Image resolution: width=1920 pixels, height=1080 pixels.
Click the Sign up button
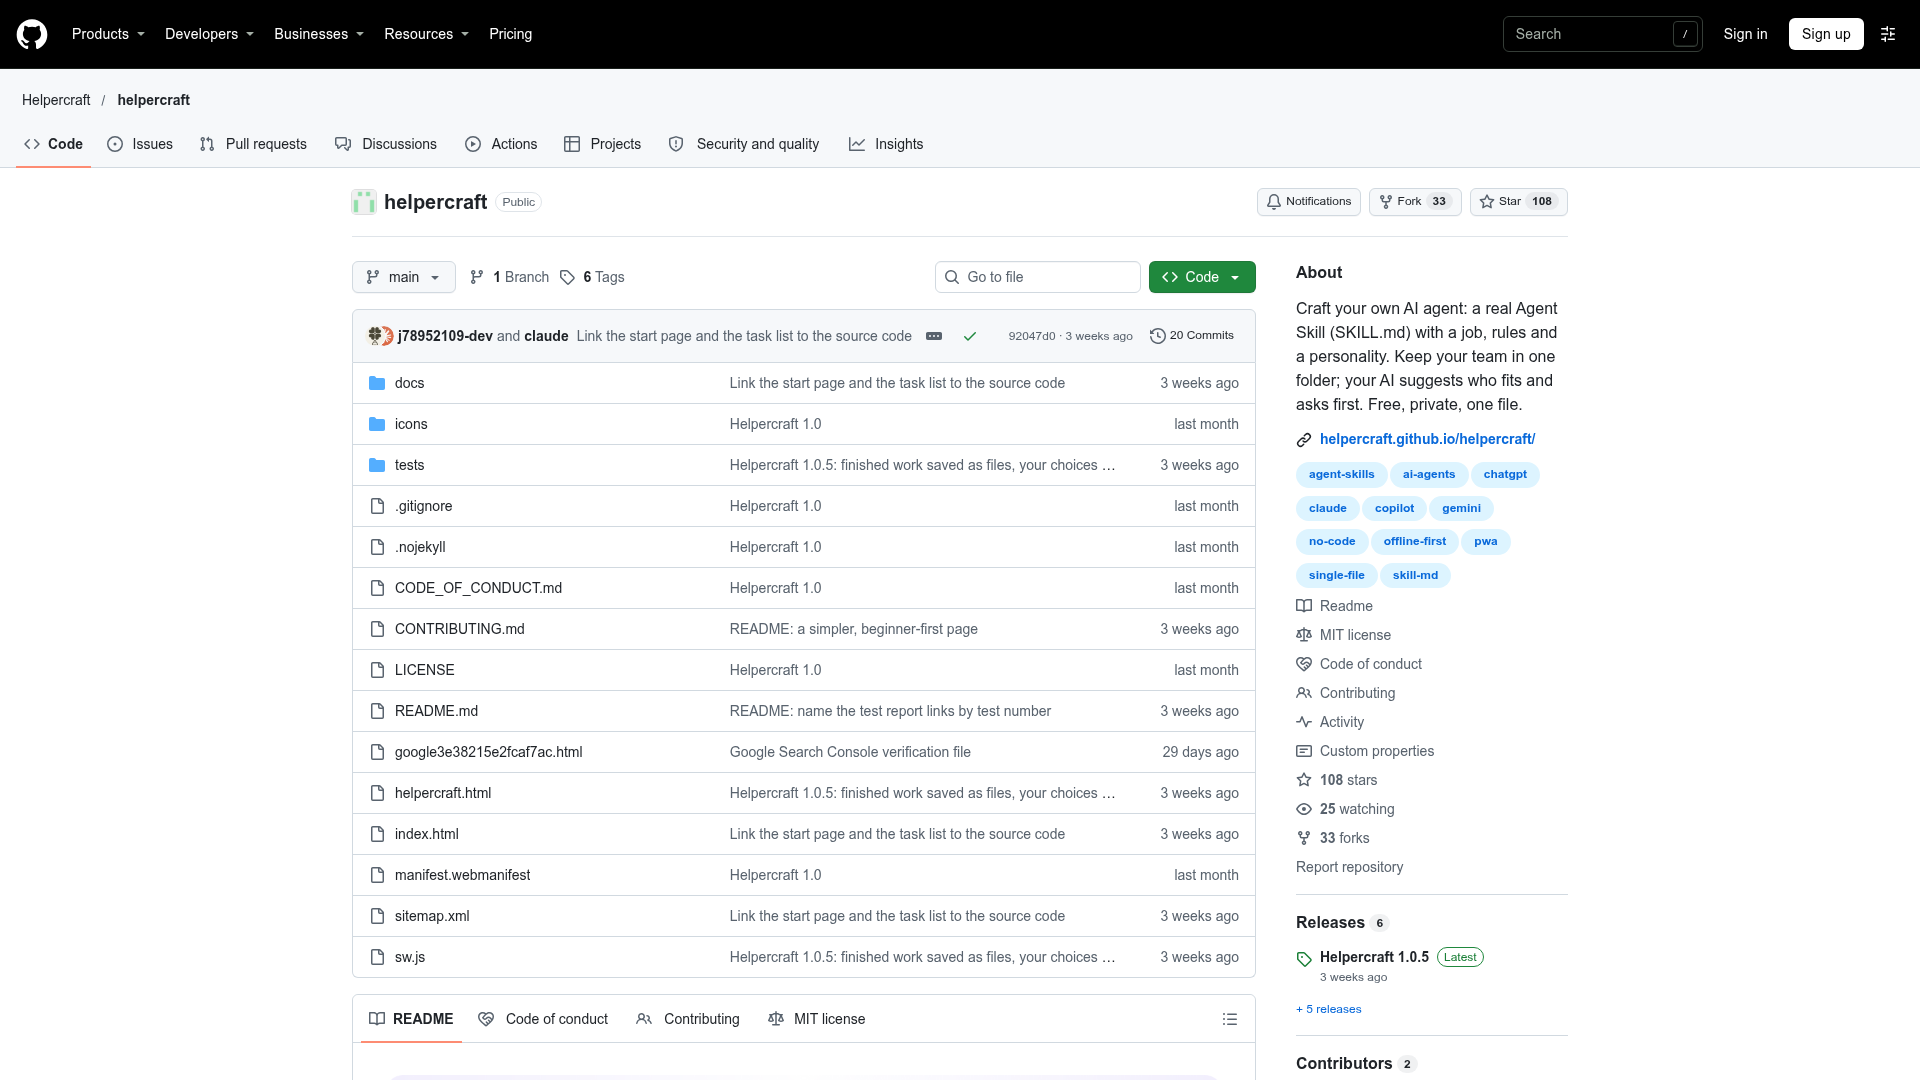pos(1826,34)
